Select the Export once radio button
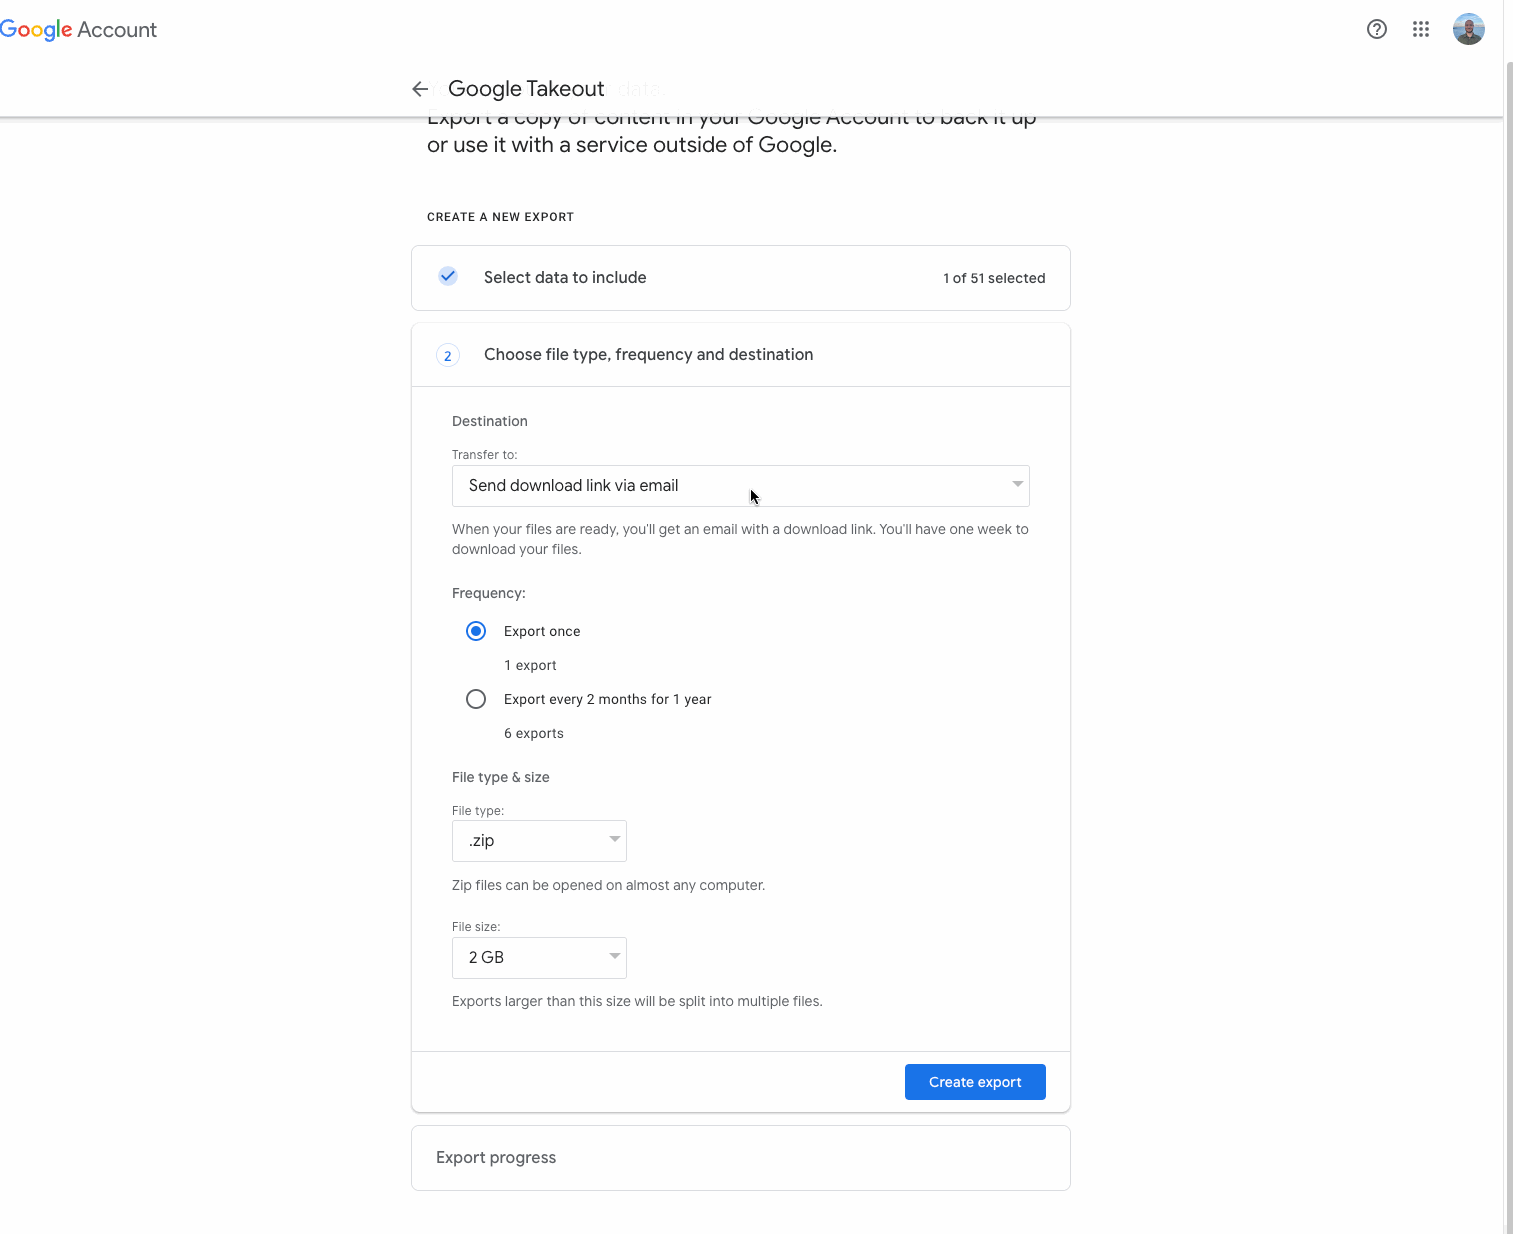 point(476,631)
